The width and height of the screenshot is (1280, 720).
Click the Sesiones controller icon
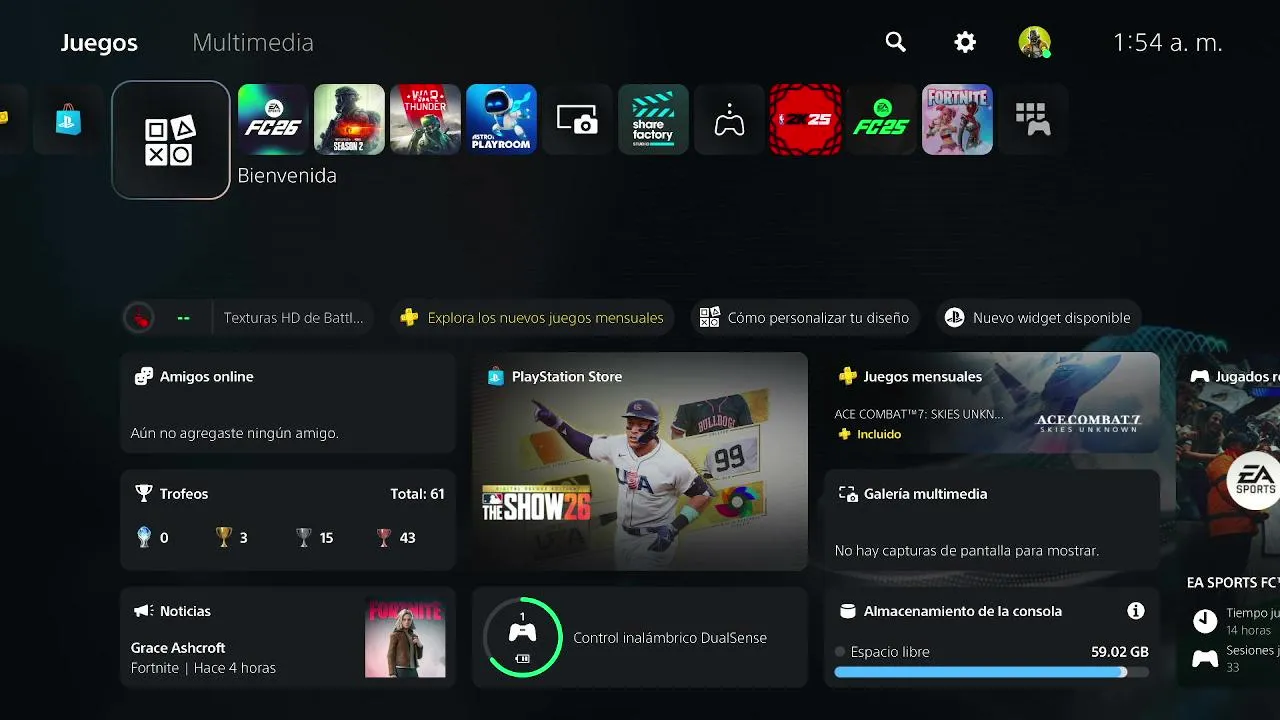point(1205,659)
